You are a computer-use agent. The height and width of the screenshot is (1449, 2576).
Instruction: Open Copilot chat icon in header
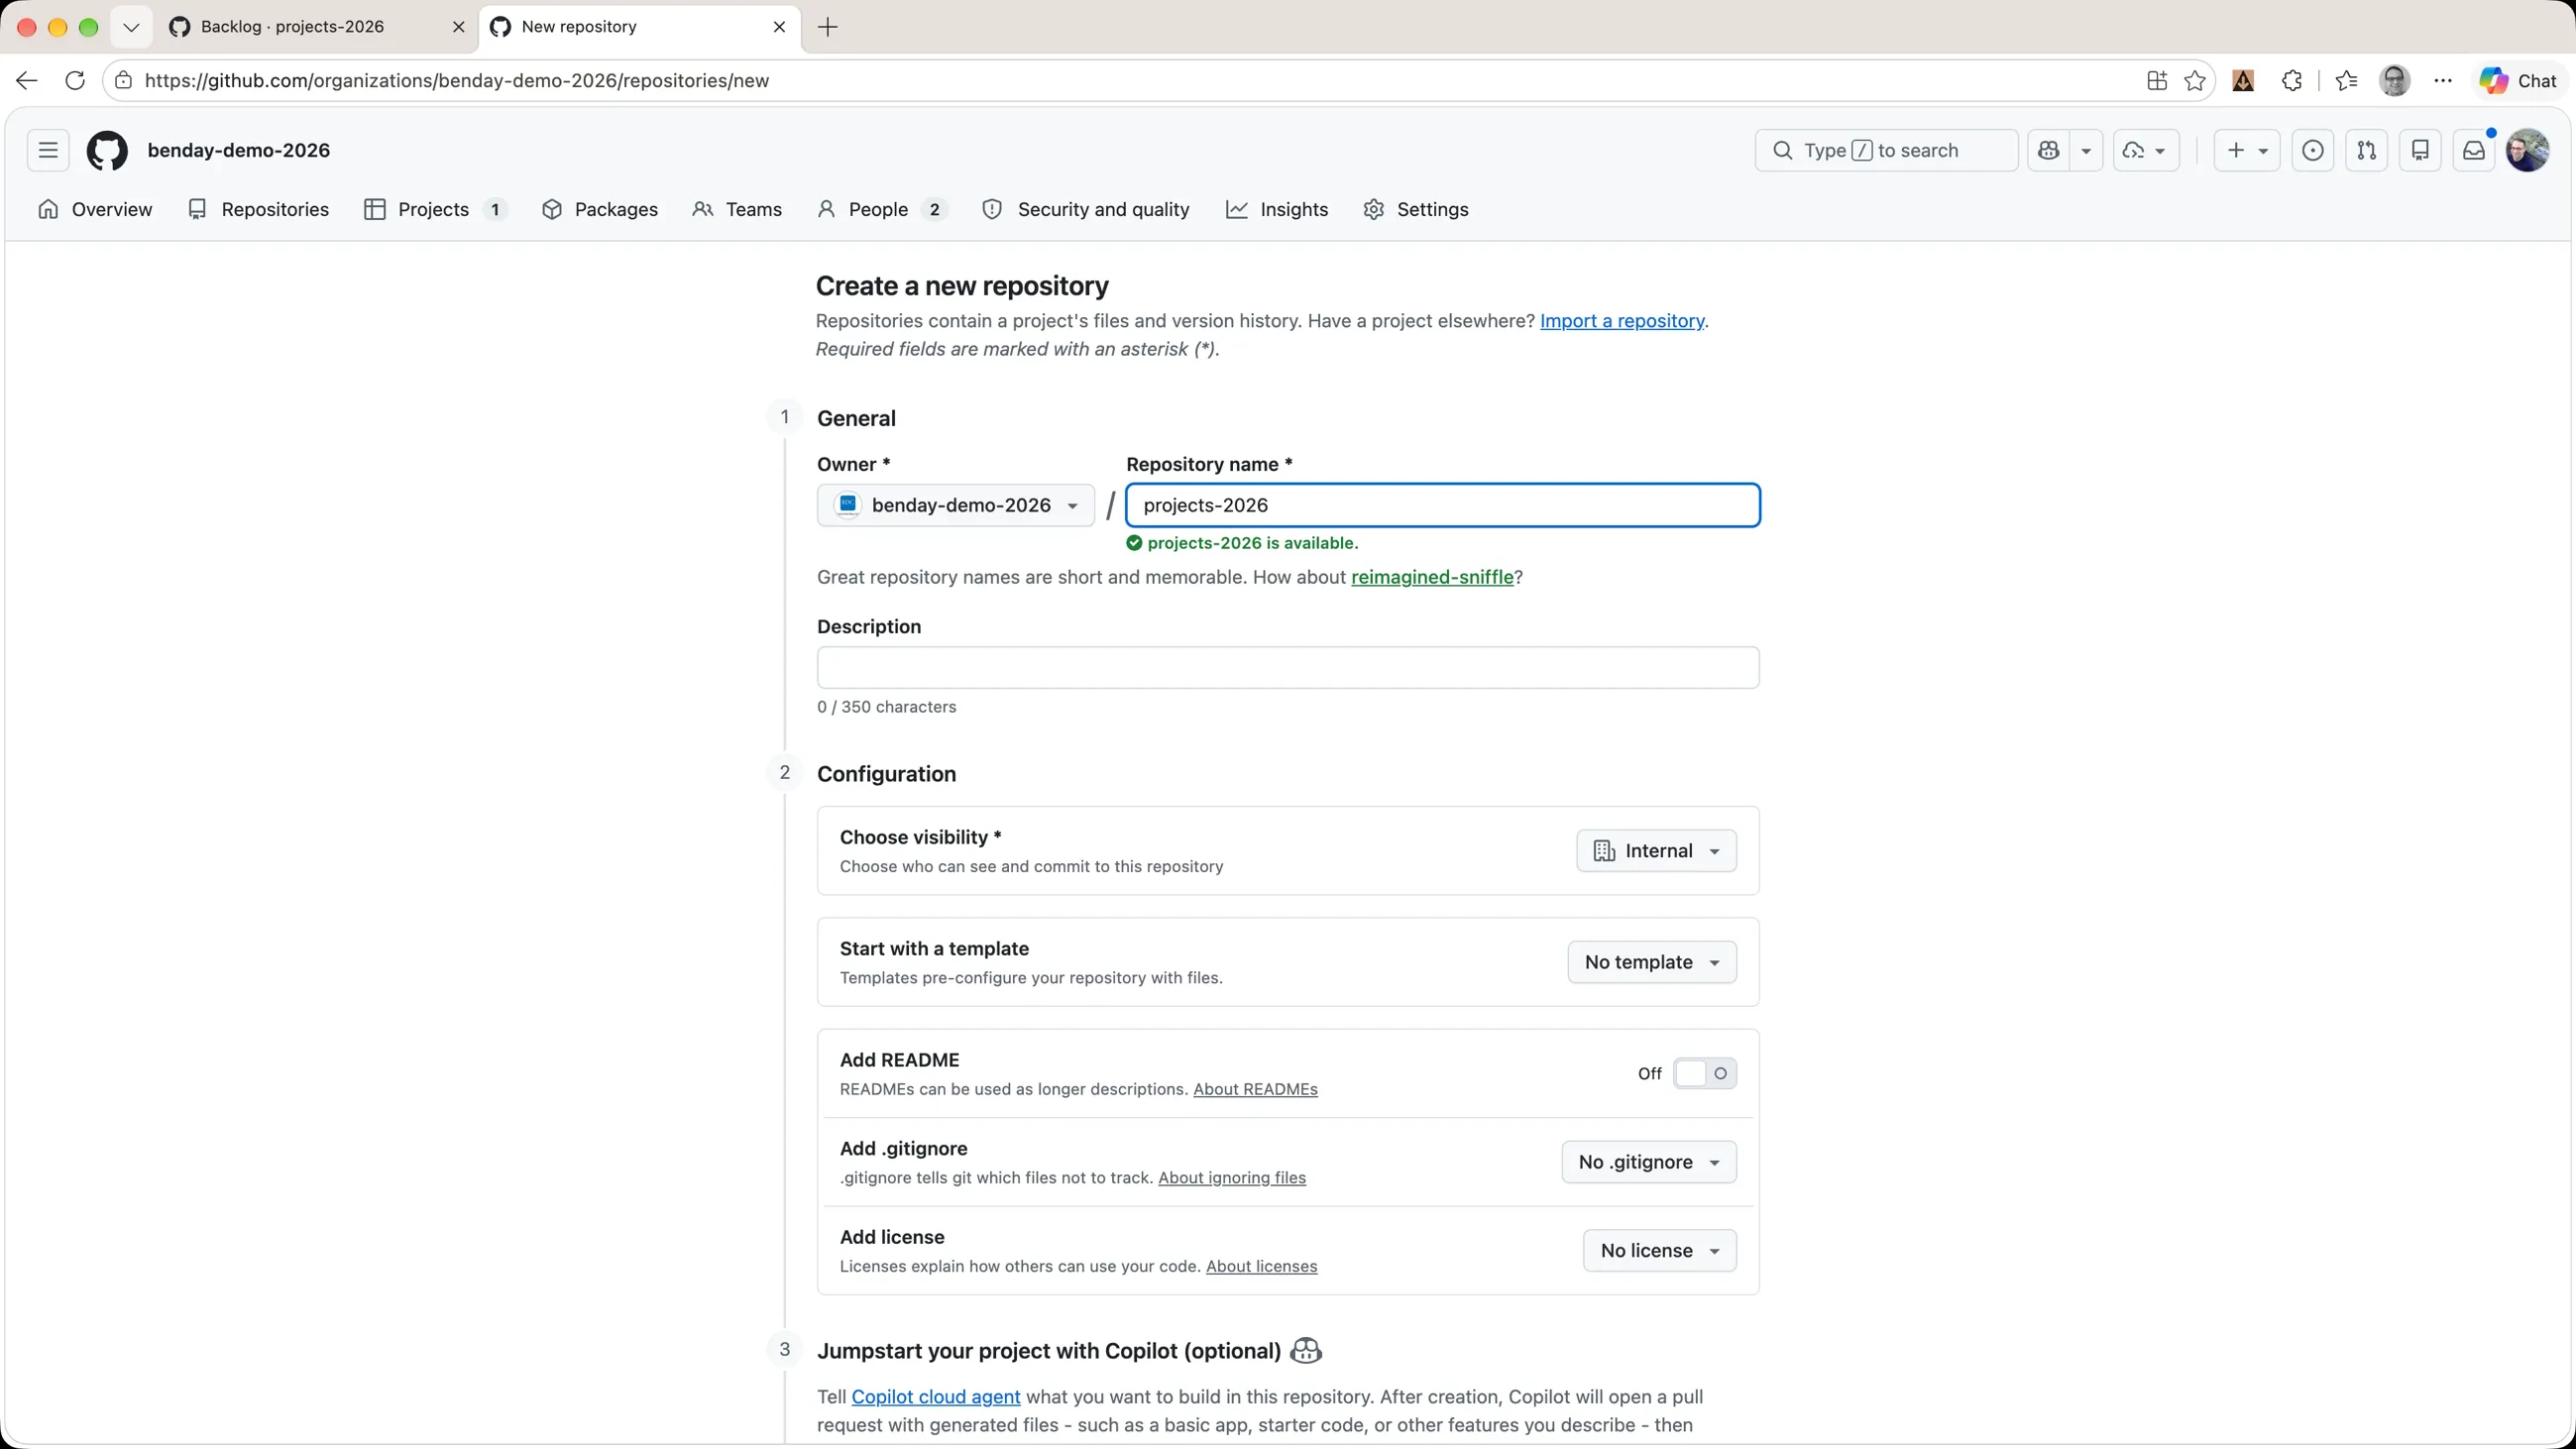[2049, 150]
